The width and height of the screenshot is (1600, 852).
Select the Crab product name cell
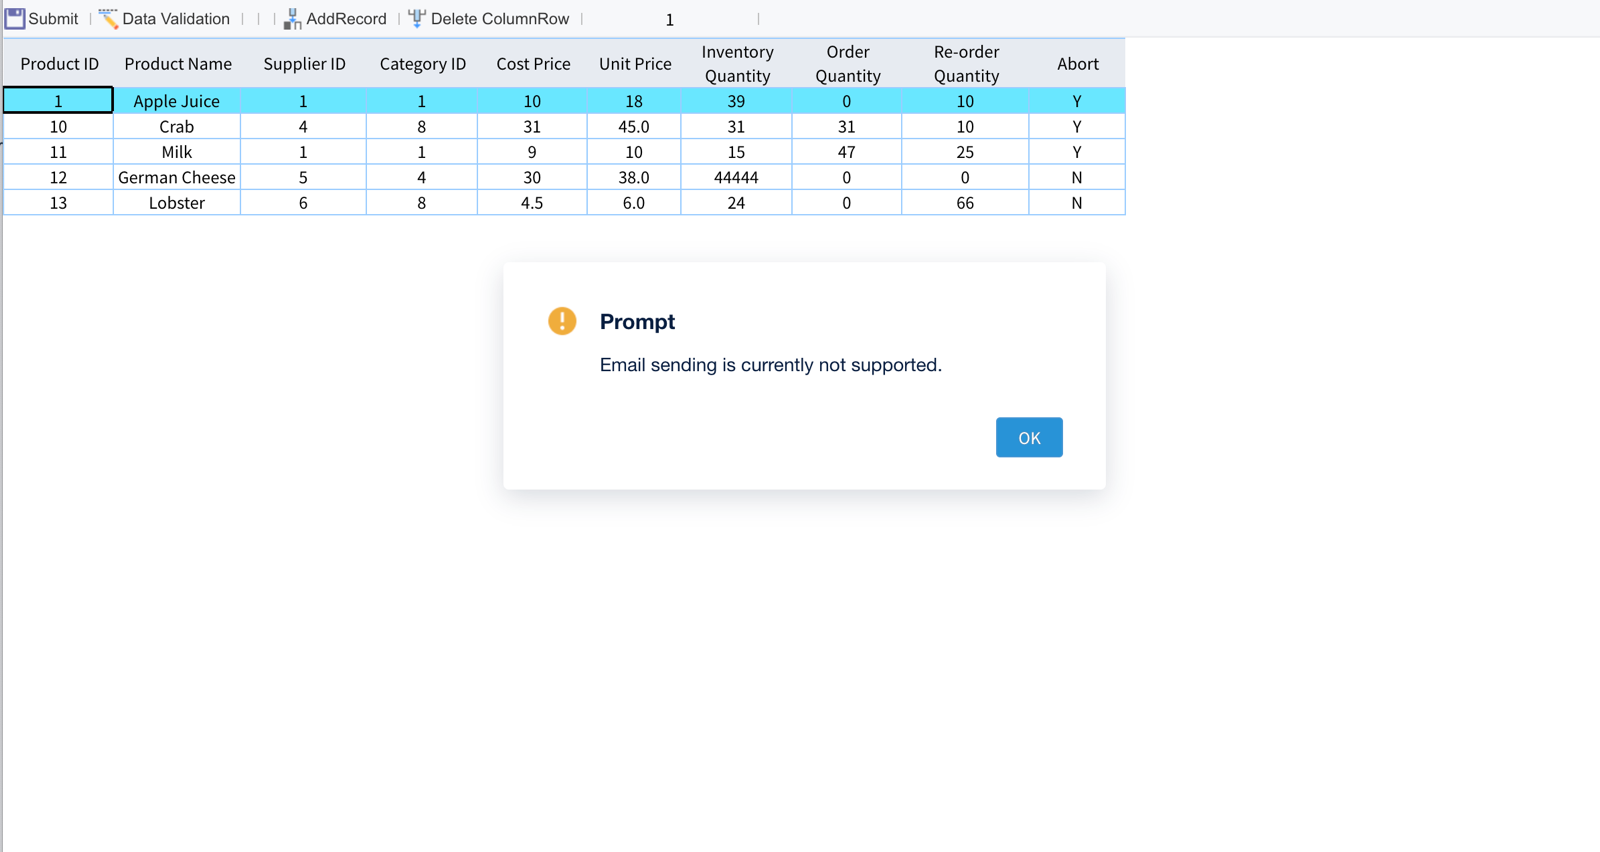pyautogui.click(x=177, y=127)
